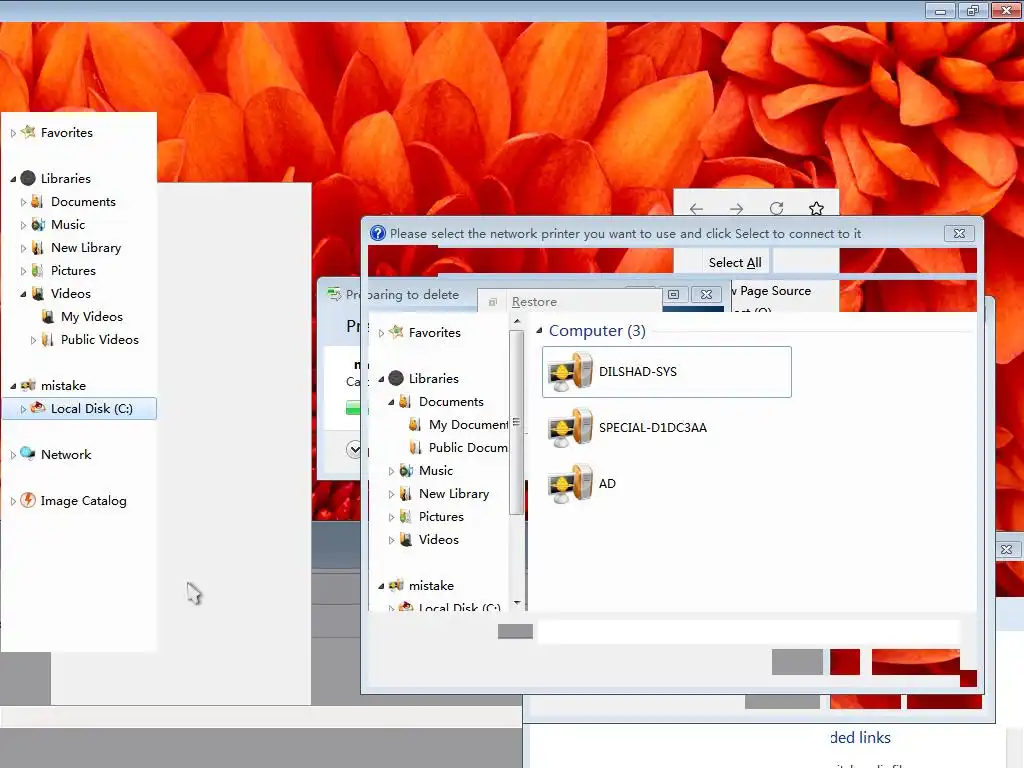Image resolution: width=1024 pixels, height=768 pixels.
Task: Click Local Disk (C:) drive icon in left panel
Action: click(x=38, y=408)
